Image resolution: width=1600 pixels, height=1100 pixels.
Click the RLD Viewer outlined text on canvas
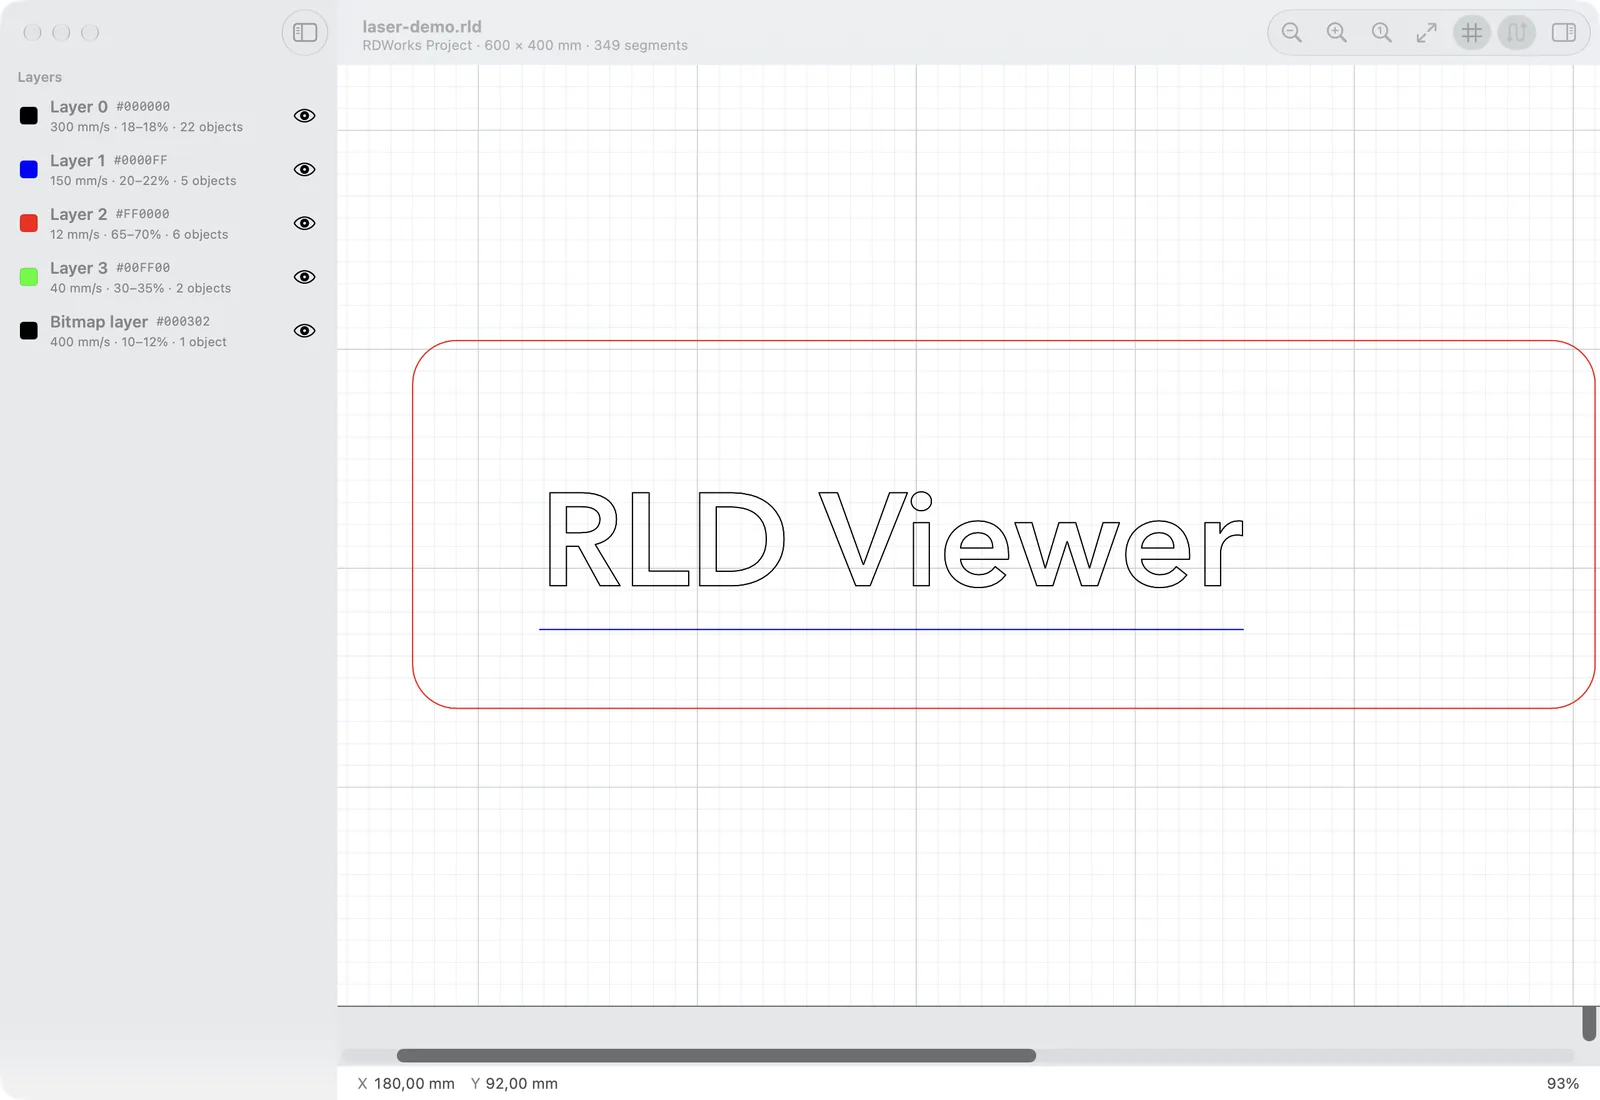[895, 540]
